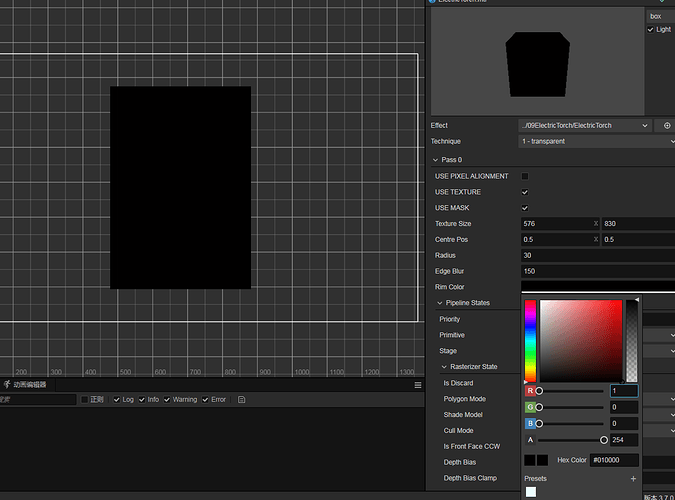Click the red R channel label
Image resolution: width=675 pixels, height=500 pixels.
[529, 391]
